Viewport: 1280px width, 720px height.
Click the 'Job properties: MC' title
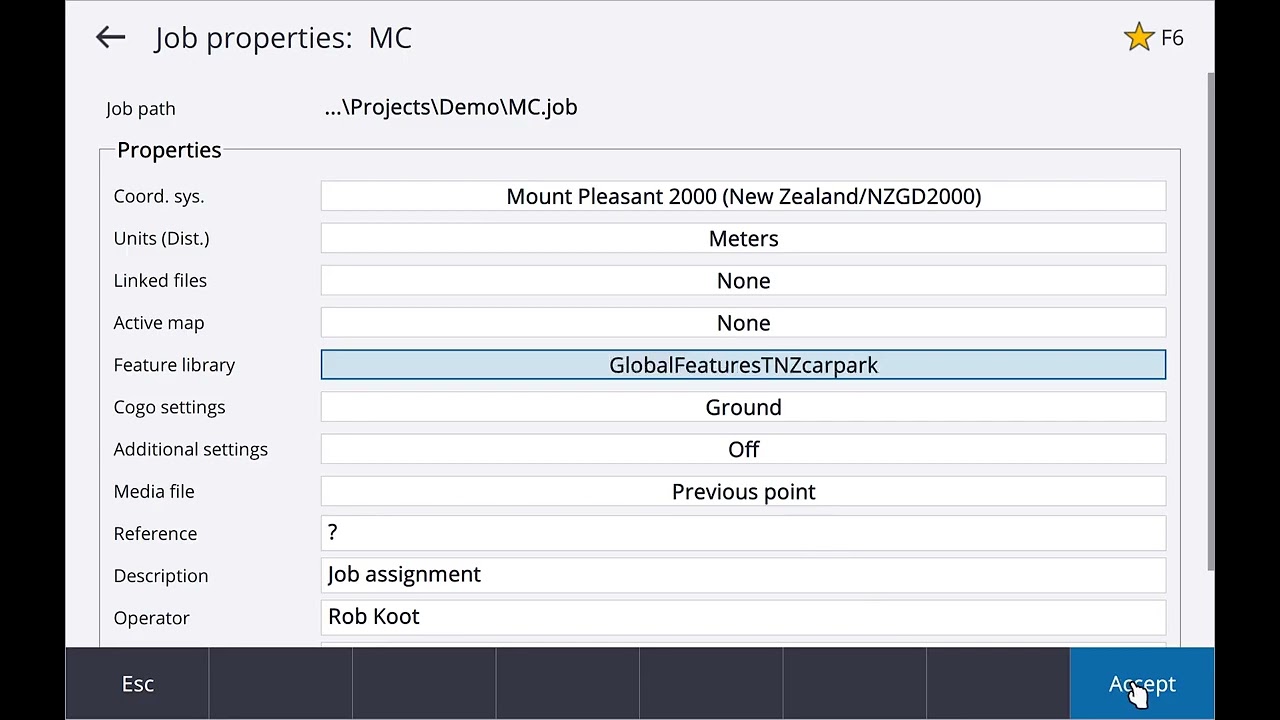(x=283, y=38)
